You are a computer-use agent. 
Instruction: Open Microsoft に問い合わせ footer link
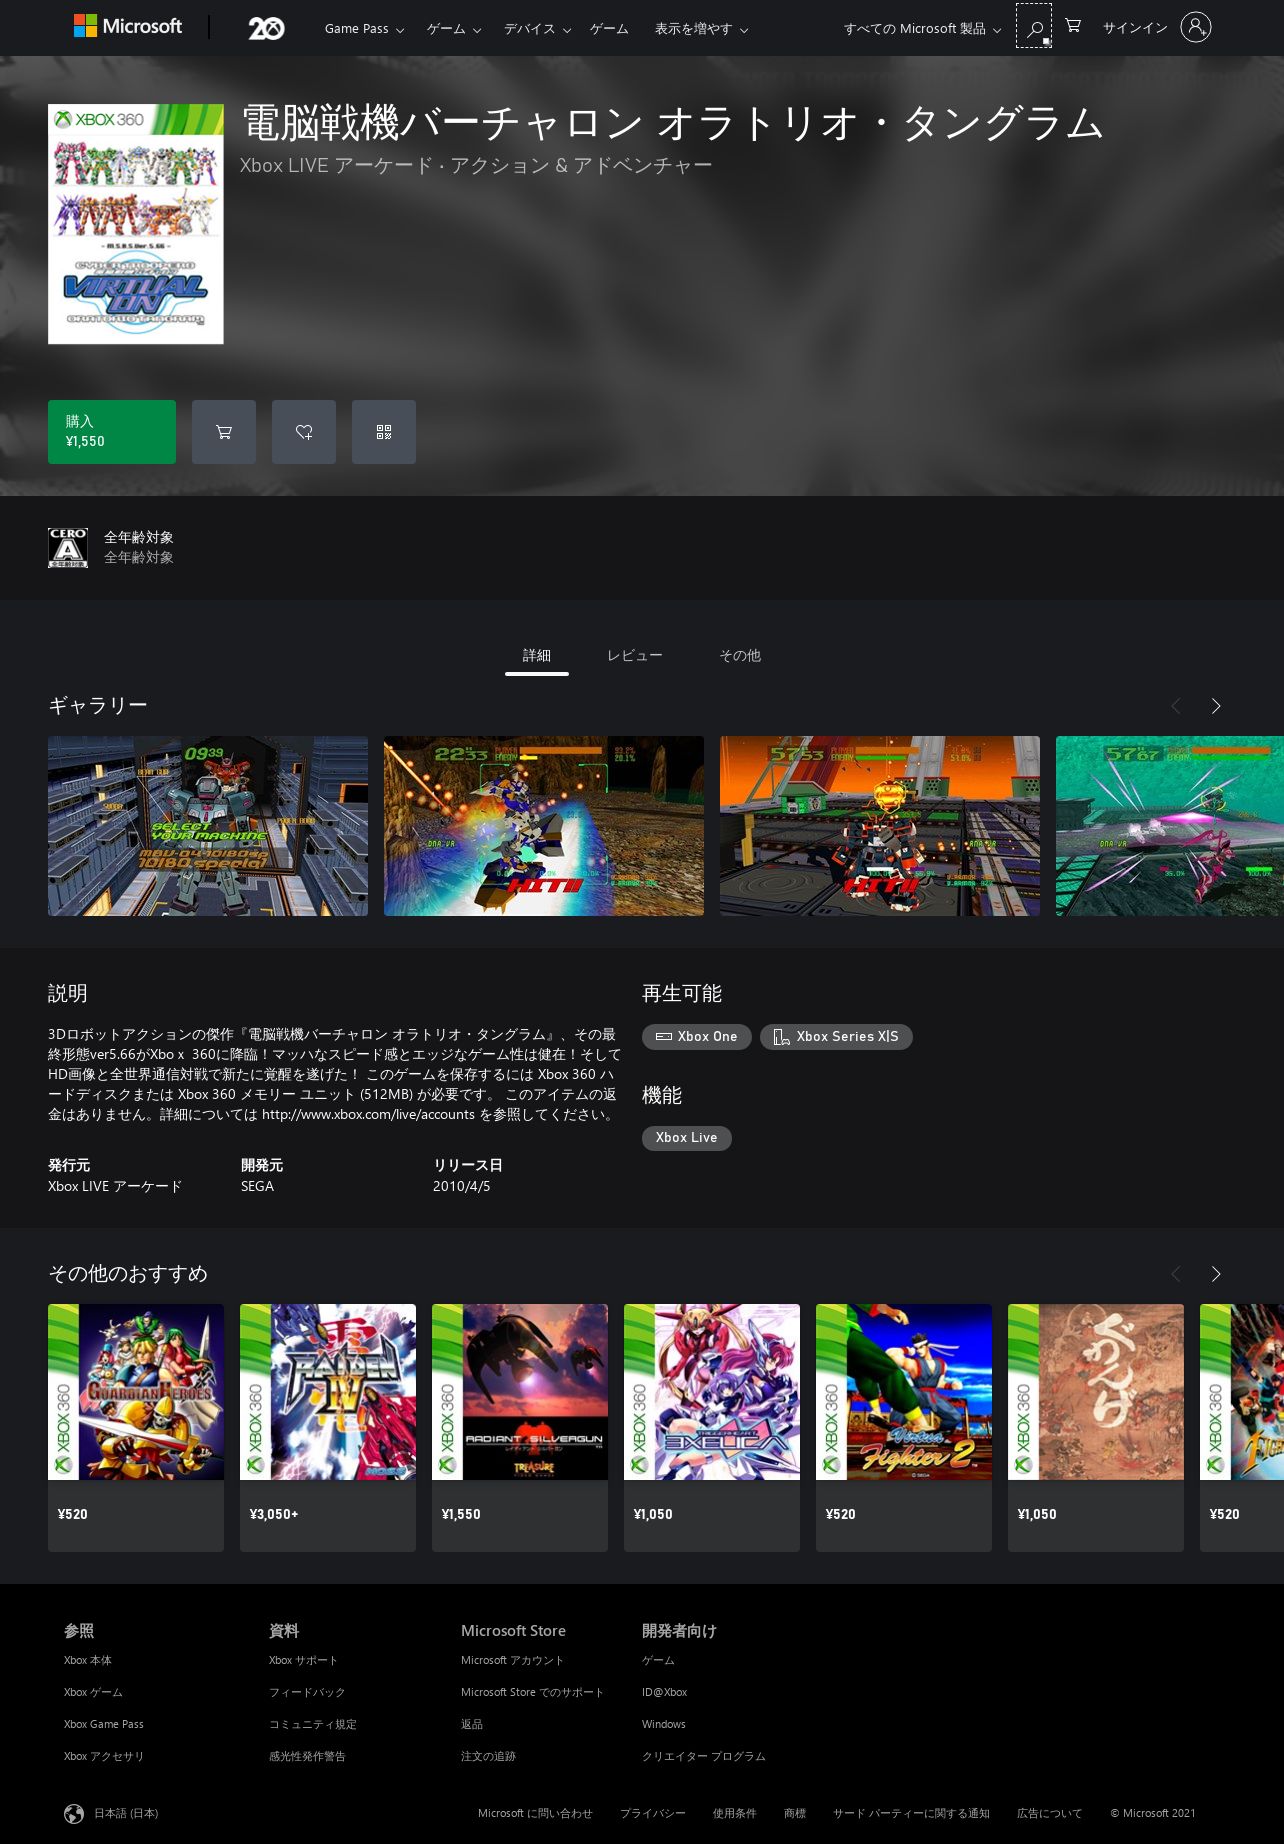[535, 1814]
